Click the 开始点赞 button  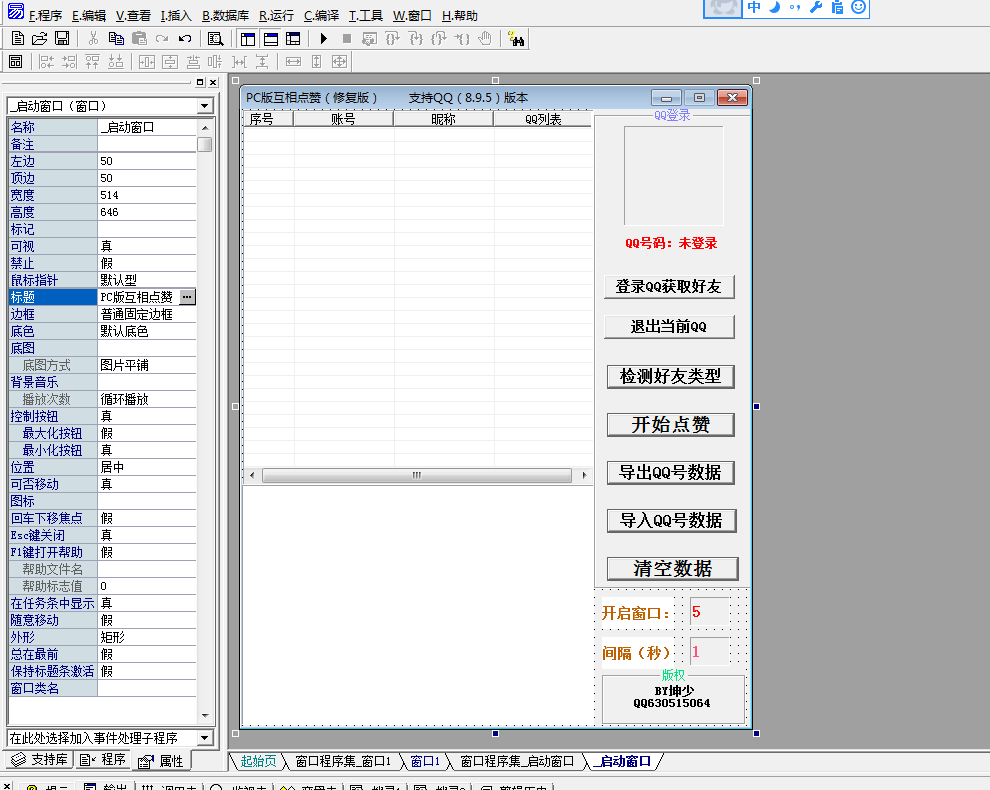point(670,425)
